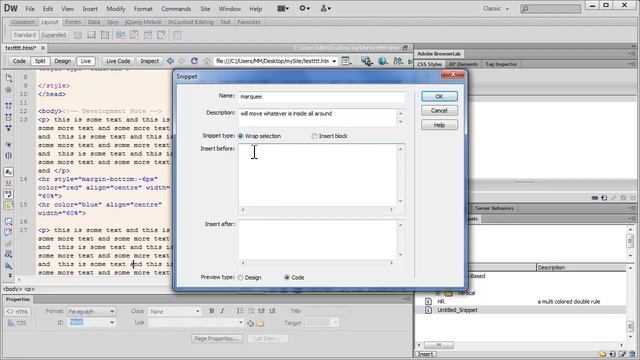Click the Page Properties button
This screenshot has width=640, height=360.
[x=217, y=339]
